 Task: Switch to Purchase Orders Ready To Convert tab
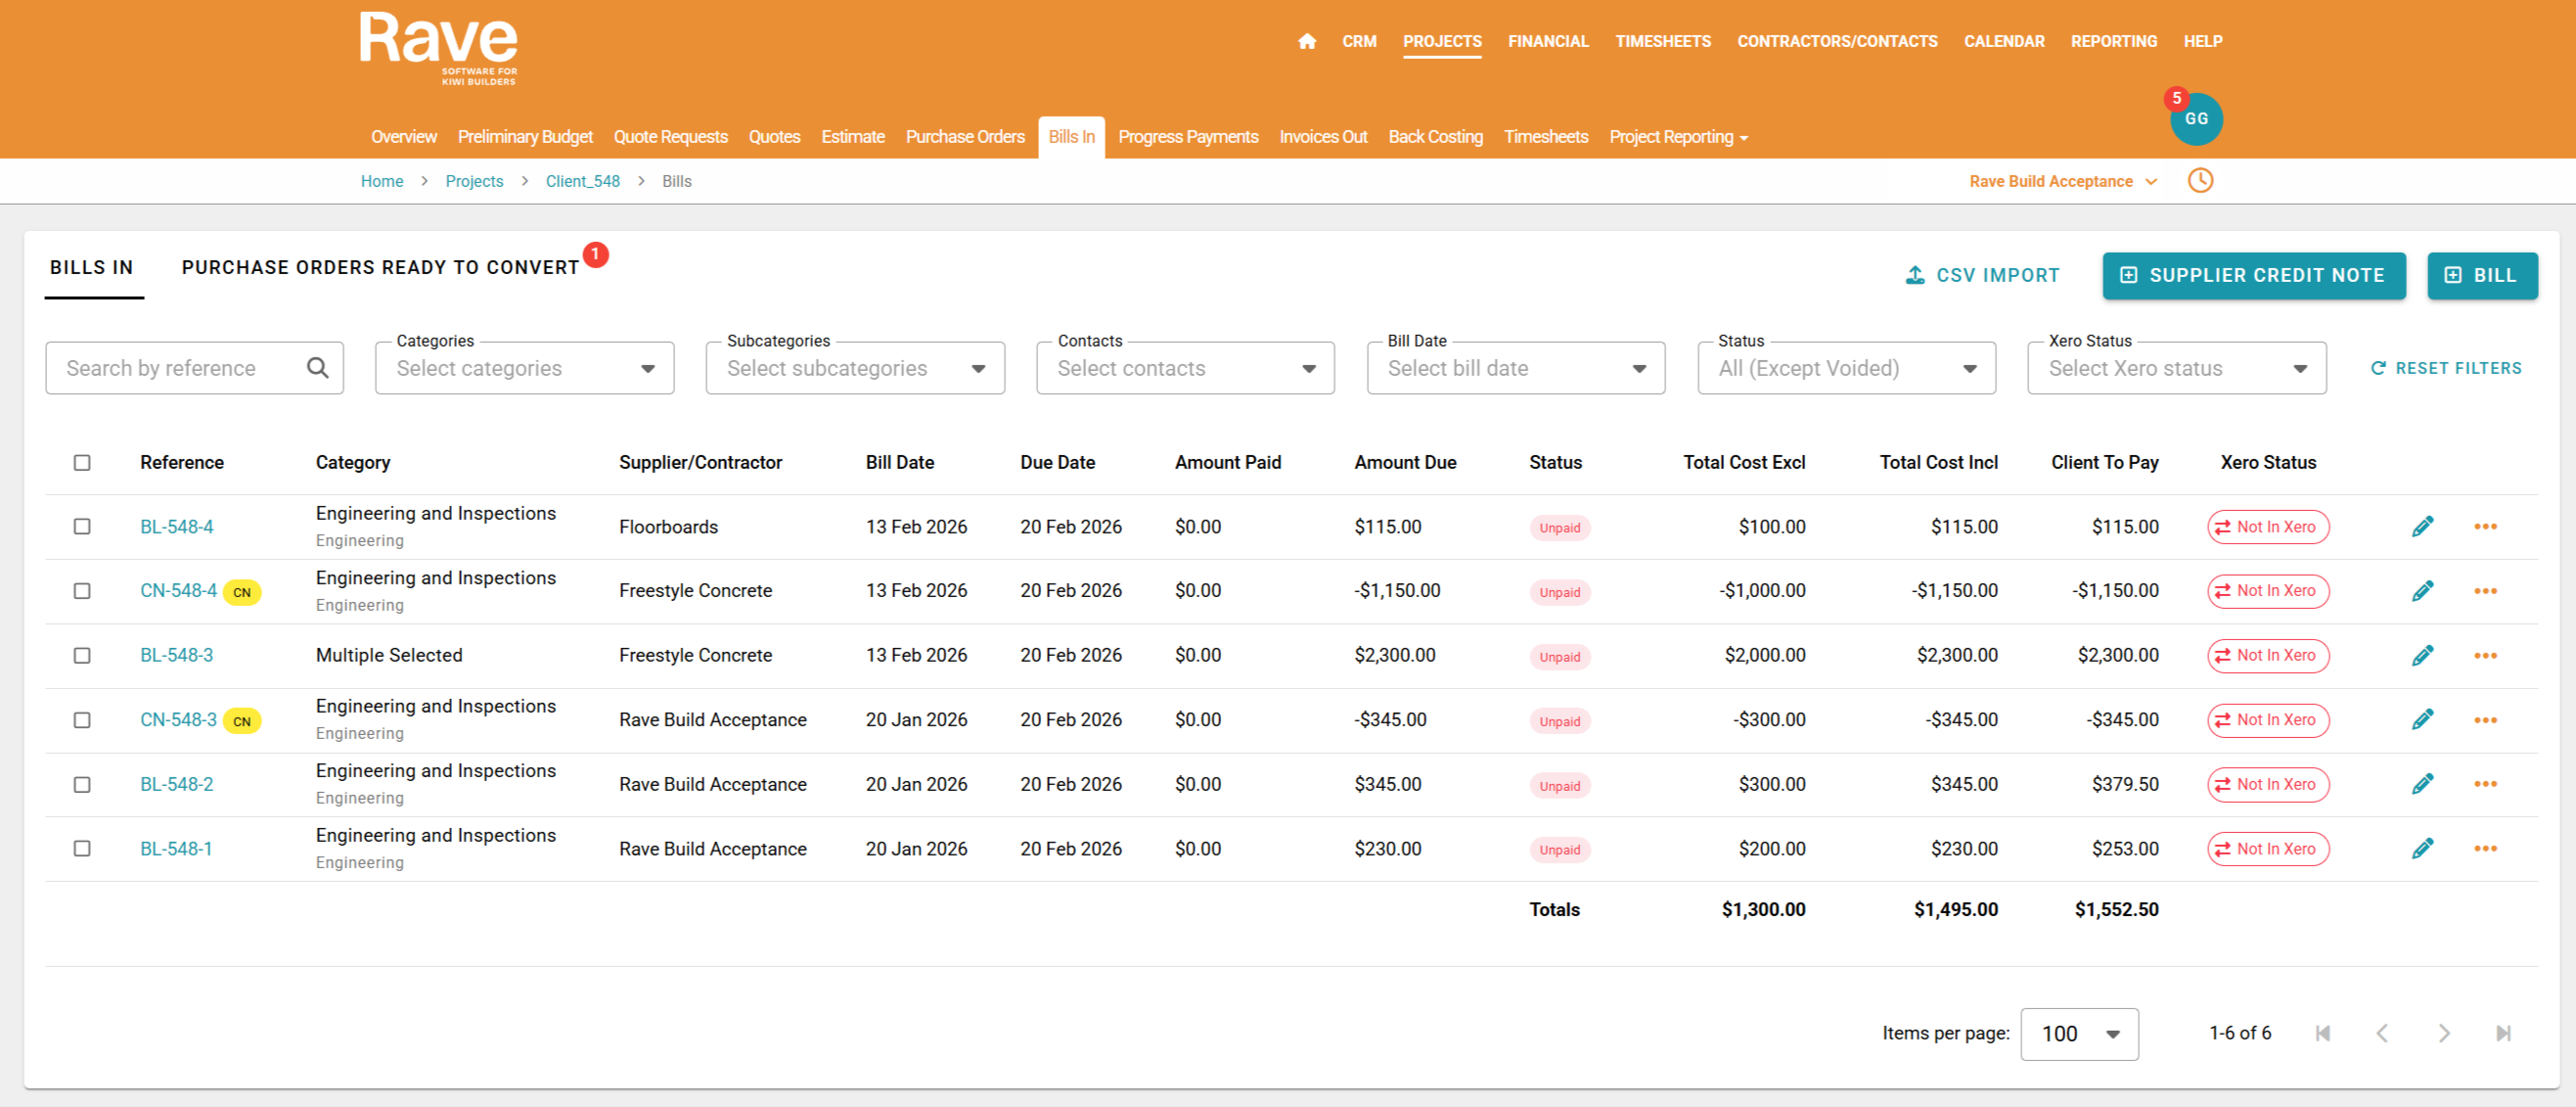point(380,268)
